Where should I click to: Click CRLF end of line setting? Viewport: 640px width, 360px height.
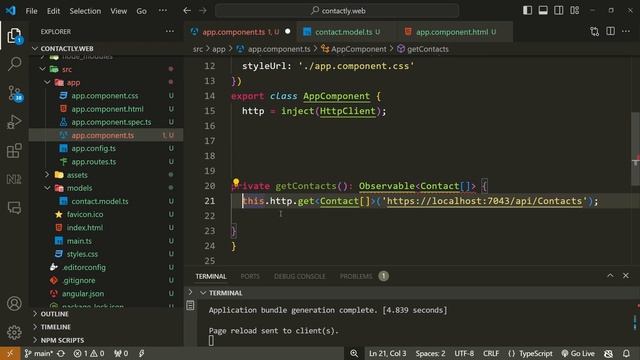coord(491,353)
